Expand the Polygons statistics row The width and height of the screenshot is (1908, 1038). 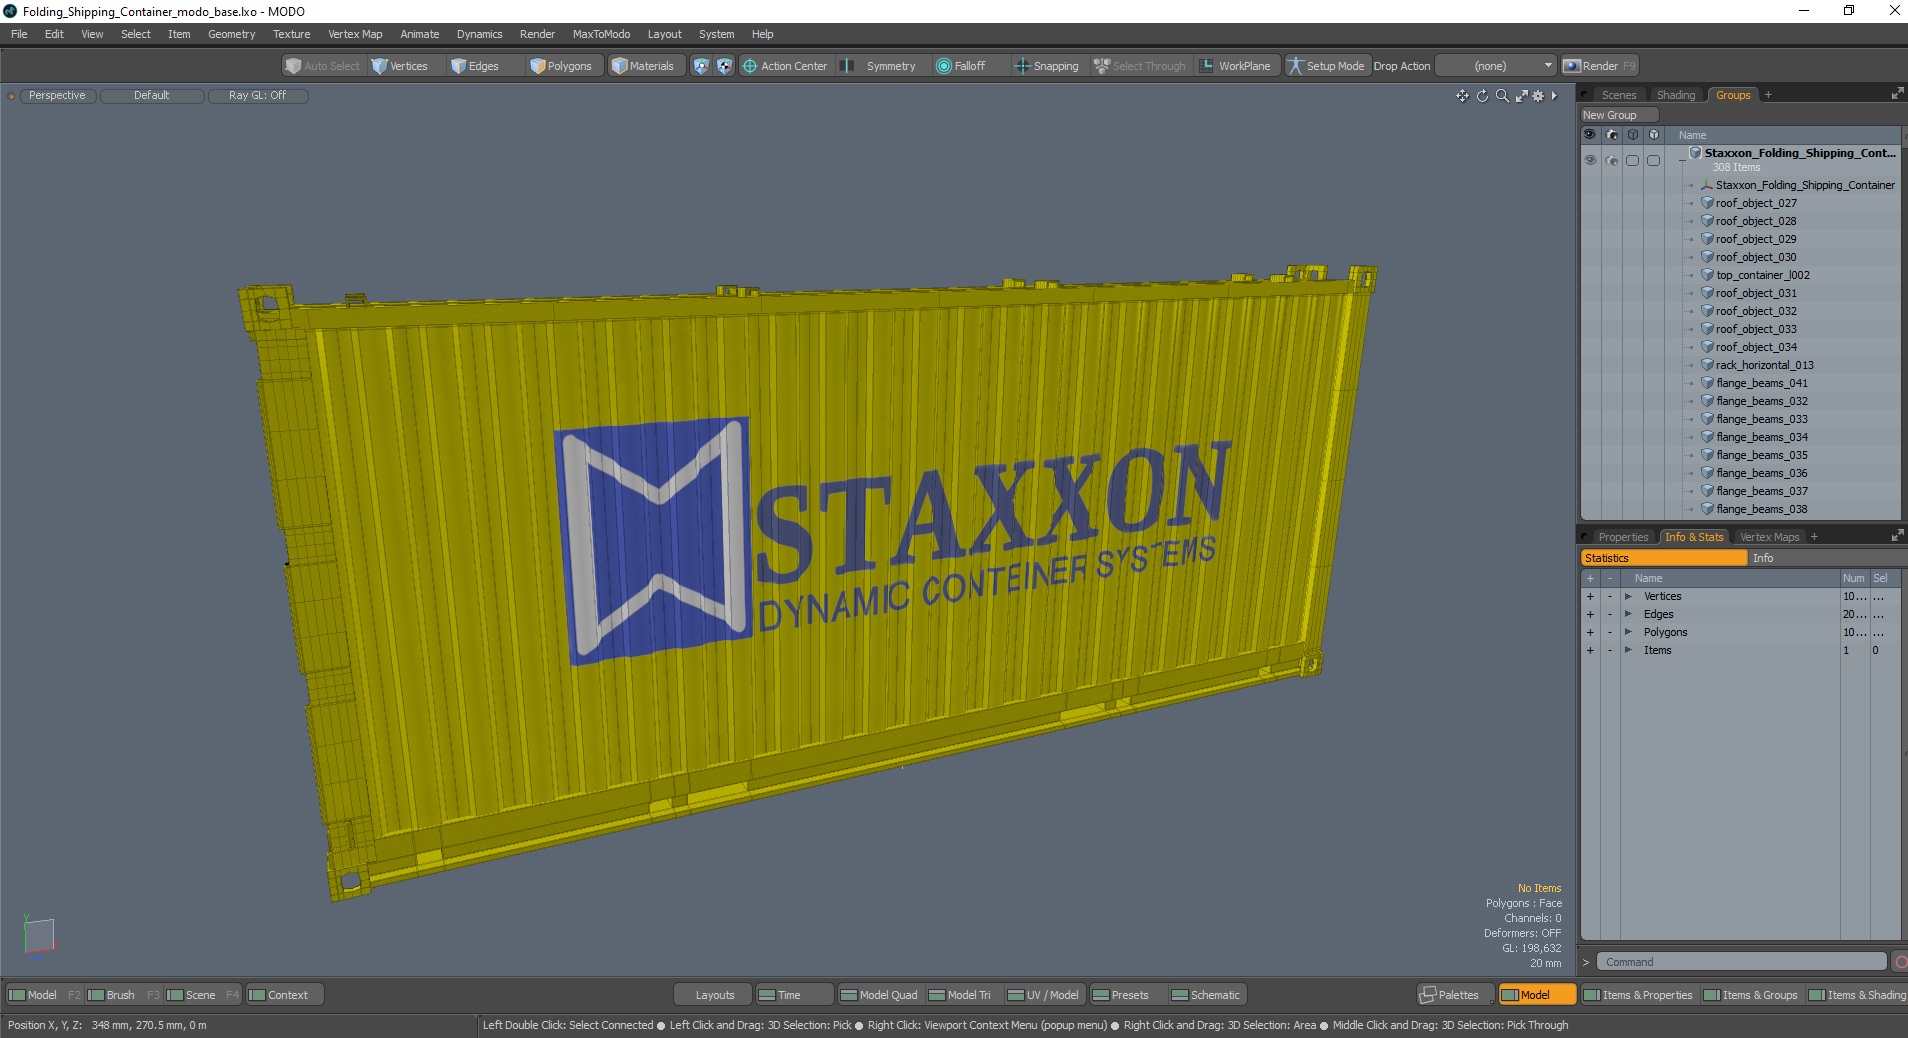tap(1628, 632)
